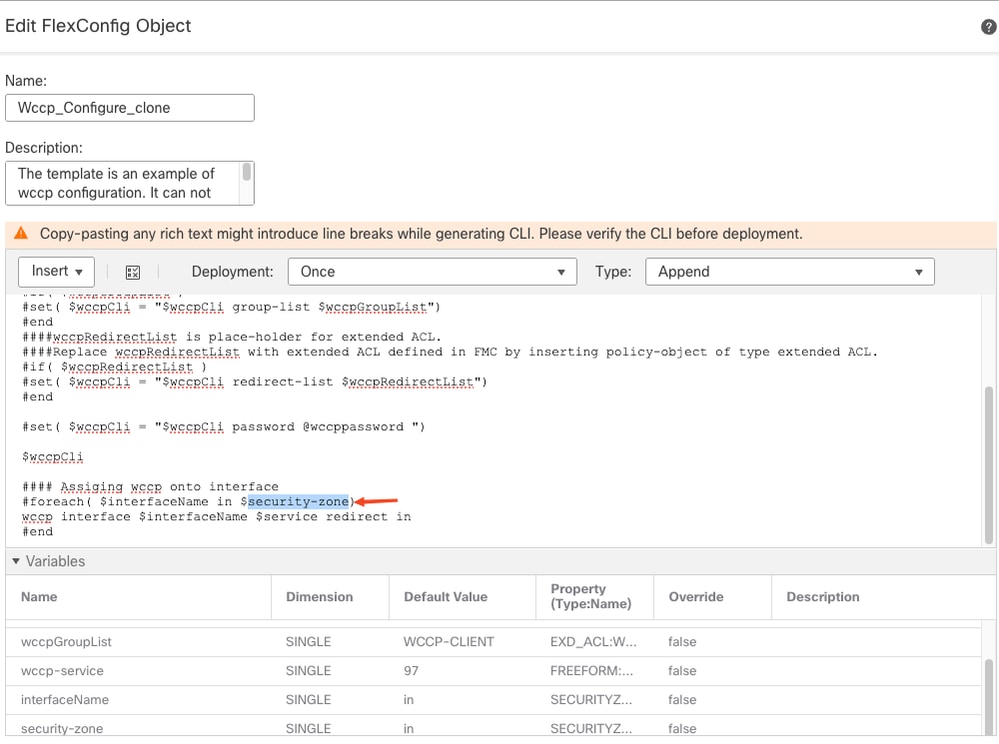Click the Dimension column header
999x744 pixels.
[319, 597]
